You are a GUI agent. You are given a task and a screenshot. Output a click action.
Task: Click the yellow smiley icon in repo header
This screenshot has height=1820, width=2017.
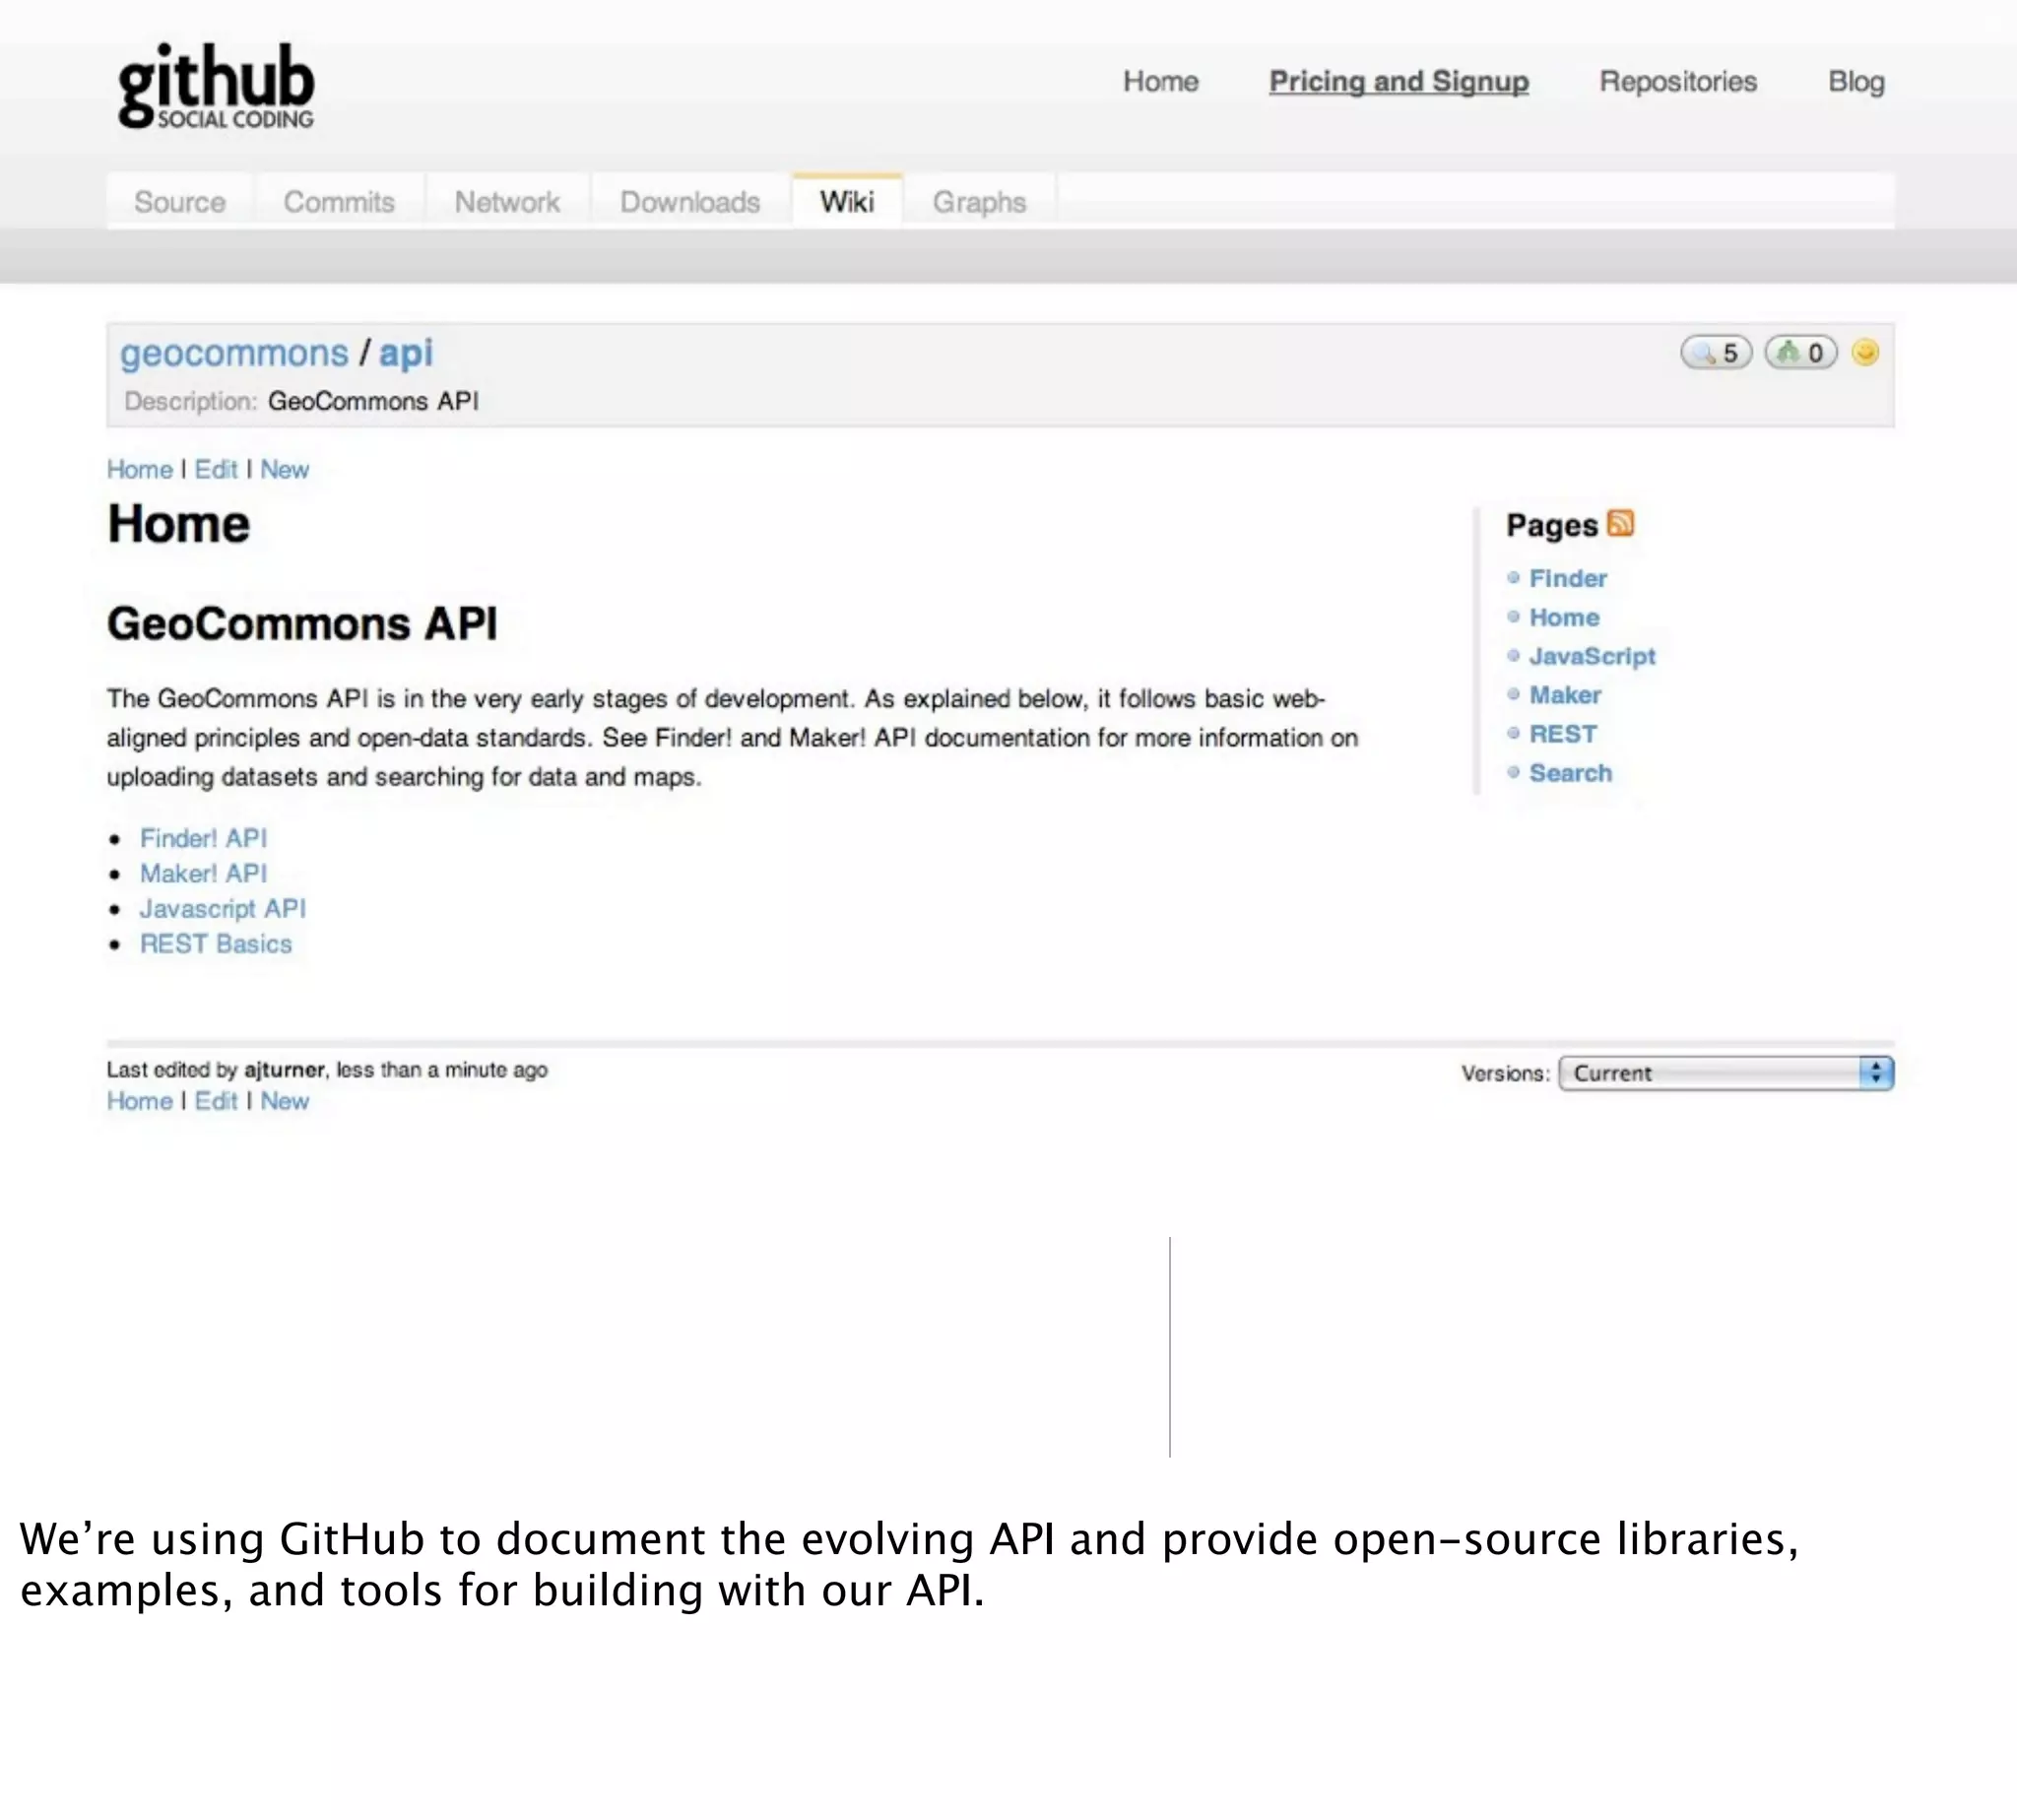coord(1865,352)
